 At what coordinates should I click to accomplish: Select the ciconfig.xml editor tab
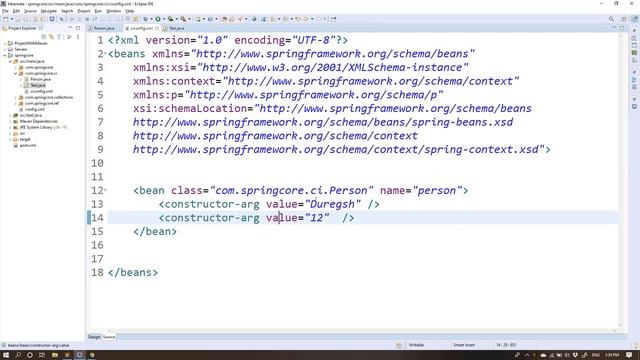141,28
